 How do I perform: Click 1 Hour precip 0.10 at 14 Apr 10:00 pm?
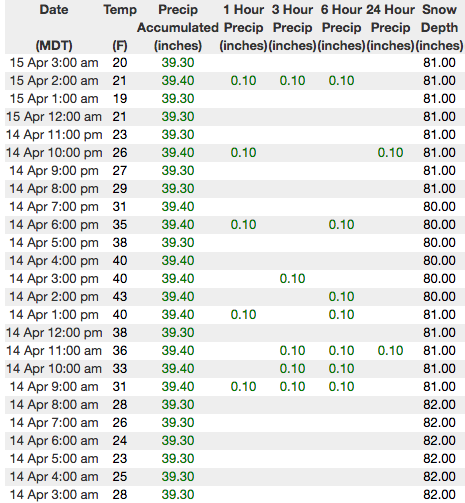(x=243, y=153)
